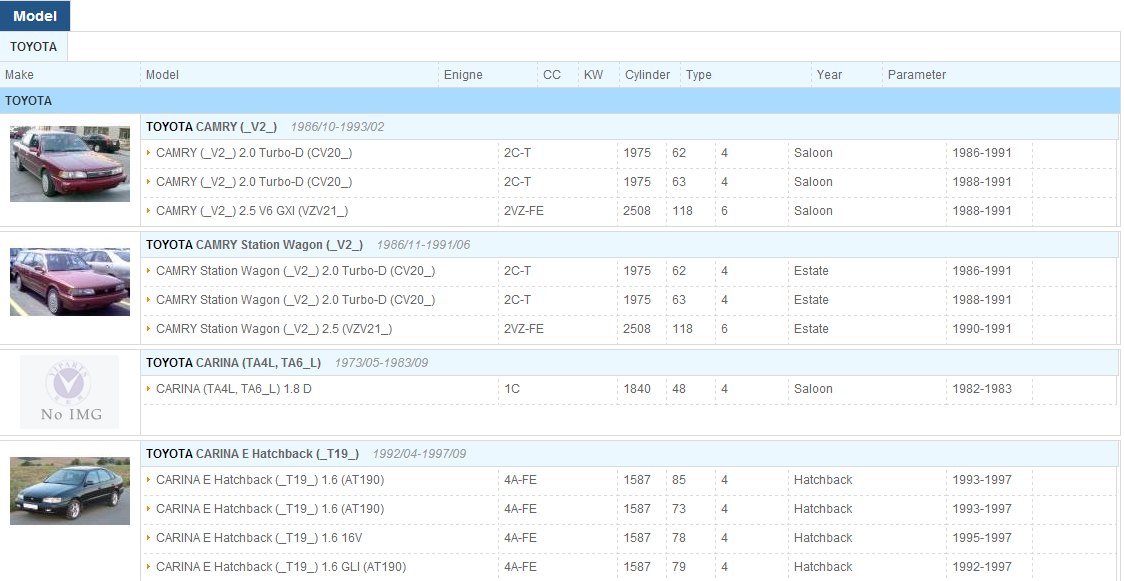Screen dimensions: 1124x581
Task: Click the orange arrow beside CARINA E 1.6 16V
Action: coord(148,538)
